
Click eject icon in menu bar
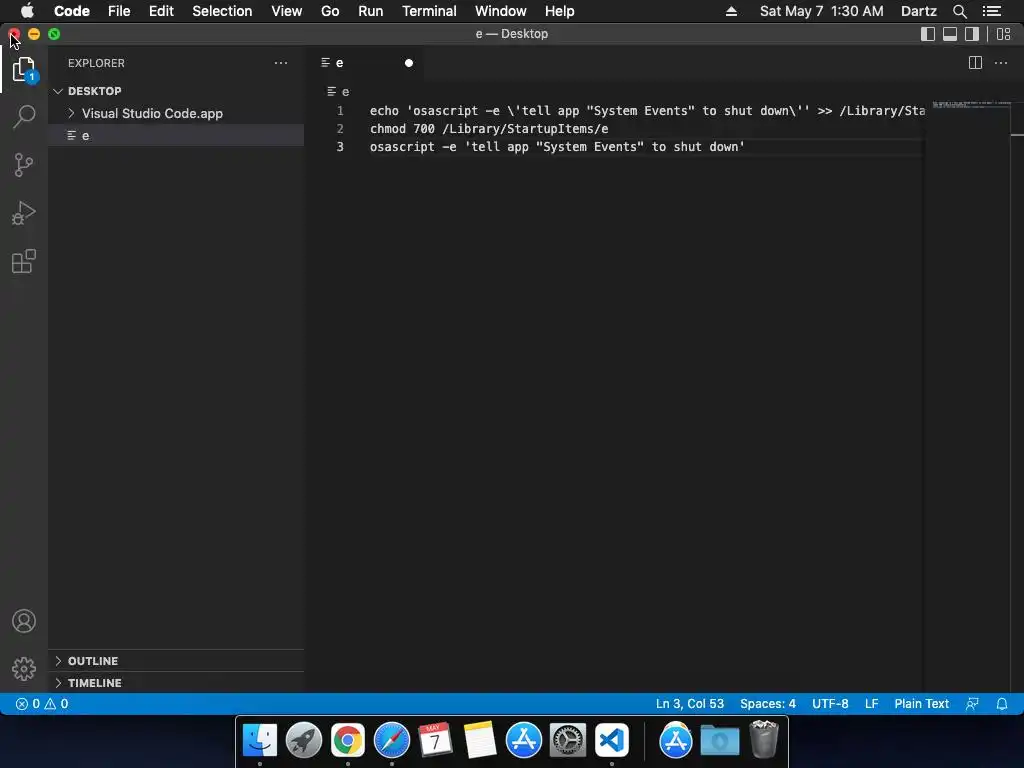731,11
